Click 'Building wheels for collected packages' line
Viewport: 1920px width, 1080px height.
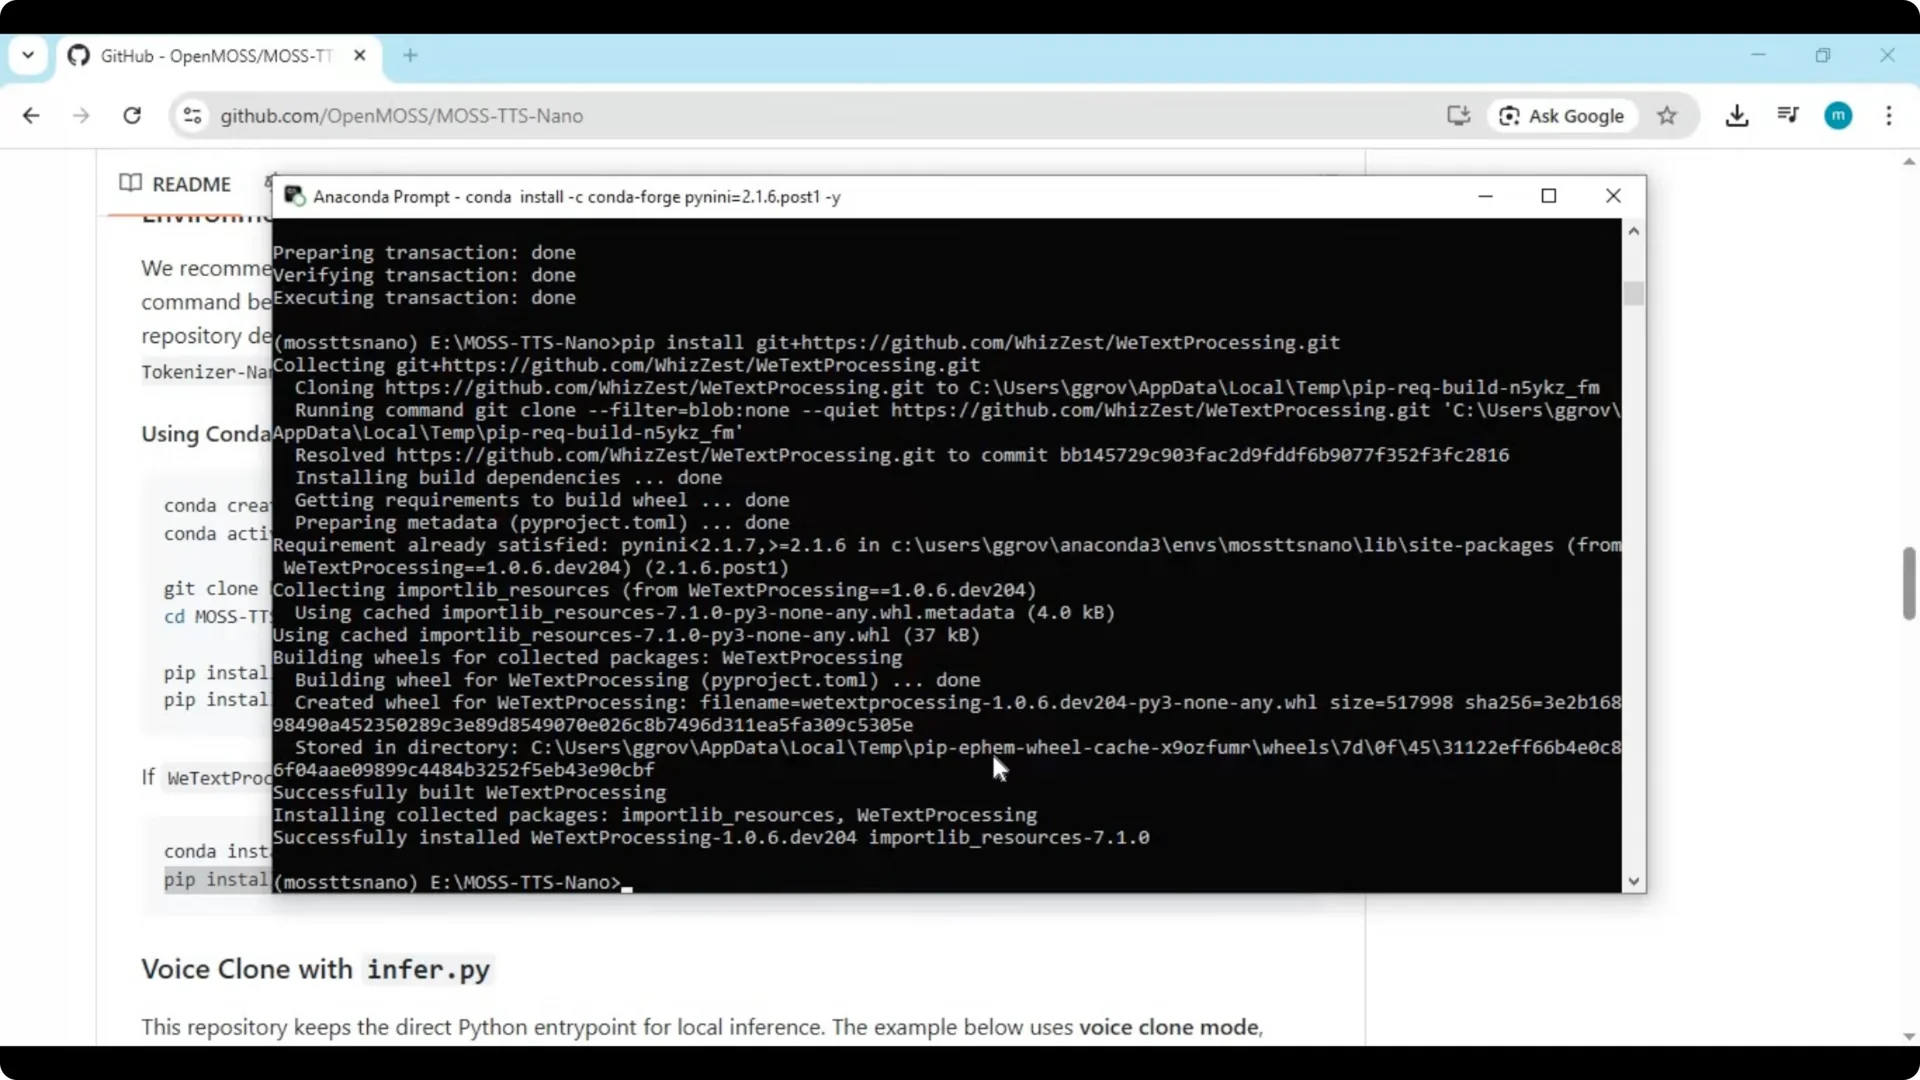point(587,657)
